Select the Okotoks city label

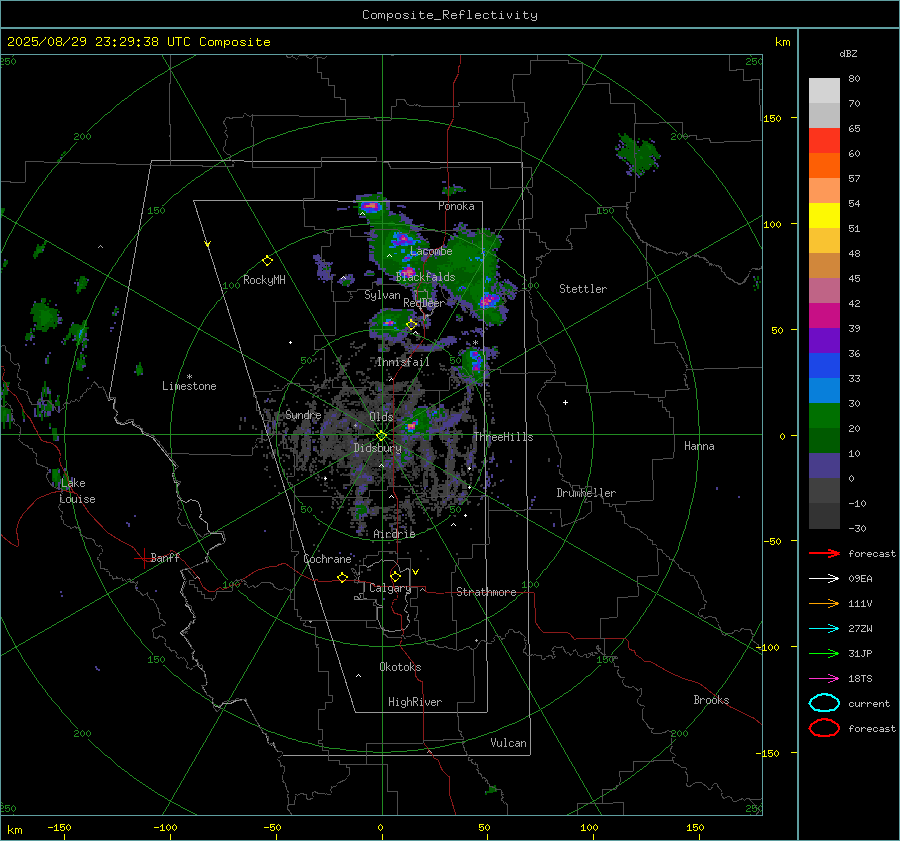tap(400, 667)
